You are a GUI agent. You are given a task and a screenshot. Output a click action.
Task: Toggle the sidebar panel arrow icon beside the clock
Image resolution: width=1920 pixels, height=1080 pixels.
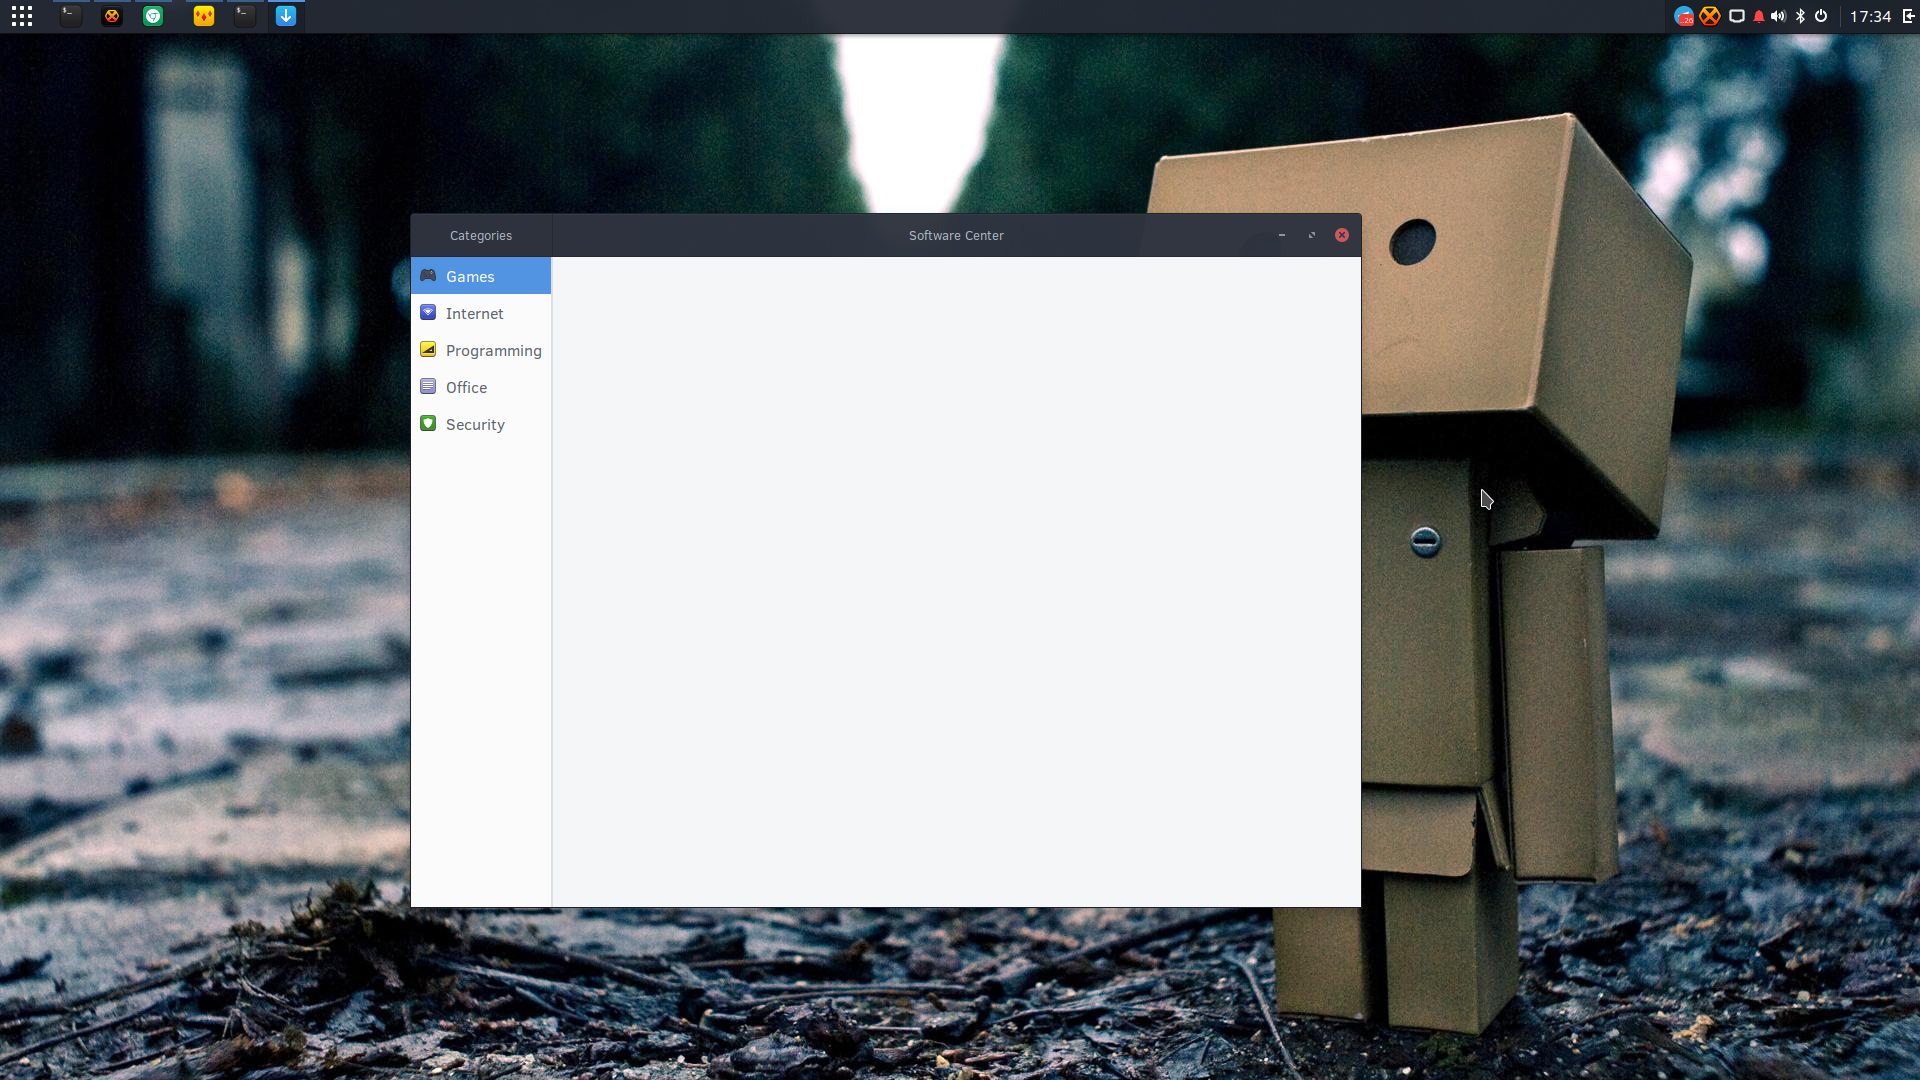pos(1908,16)
